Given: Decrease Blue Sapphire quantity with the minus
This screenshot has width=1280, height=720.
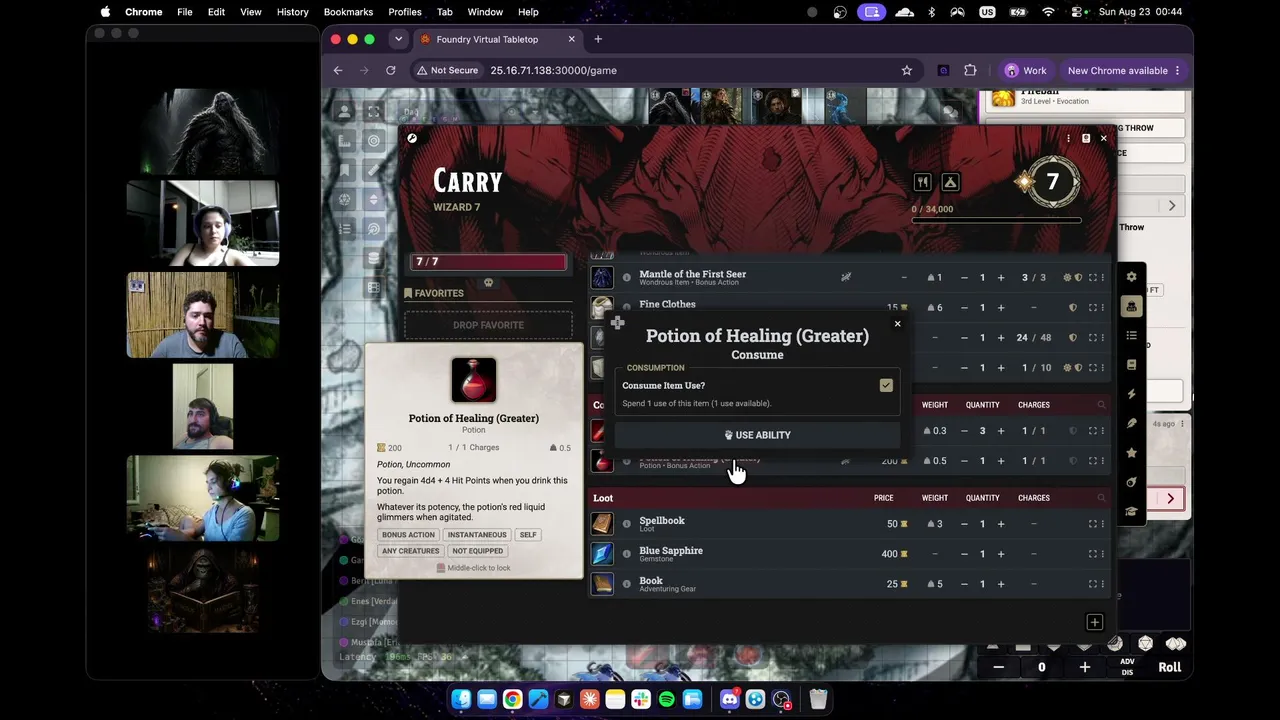Looking at the screenshot, I should (x=964, y=554).
